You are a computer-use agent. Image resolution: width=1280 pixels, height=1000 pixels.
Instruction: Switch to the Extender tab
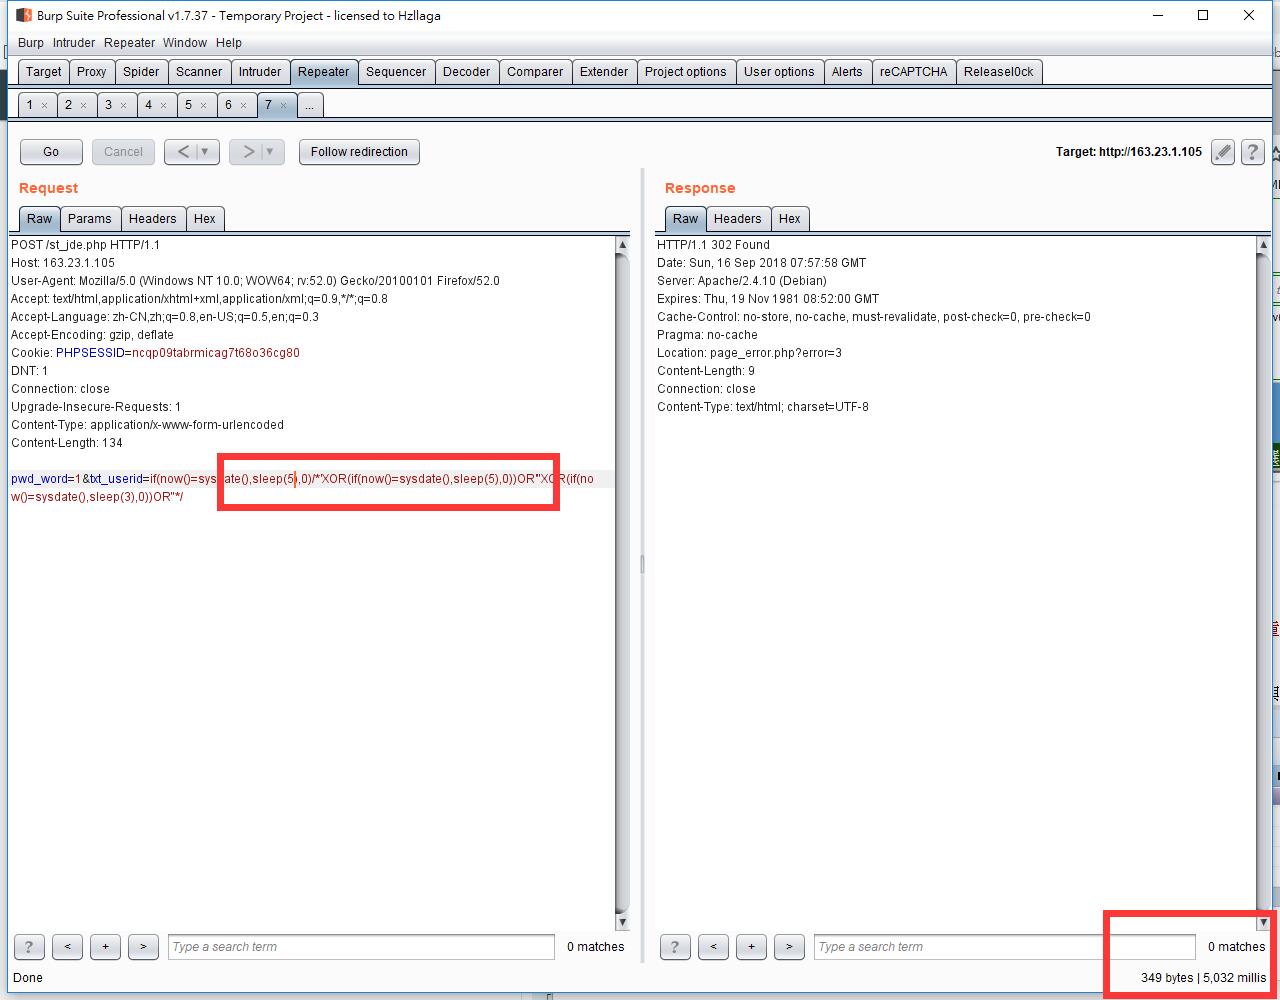[x=604, y=72]
